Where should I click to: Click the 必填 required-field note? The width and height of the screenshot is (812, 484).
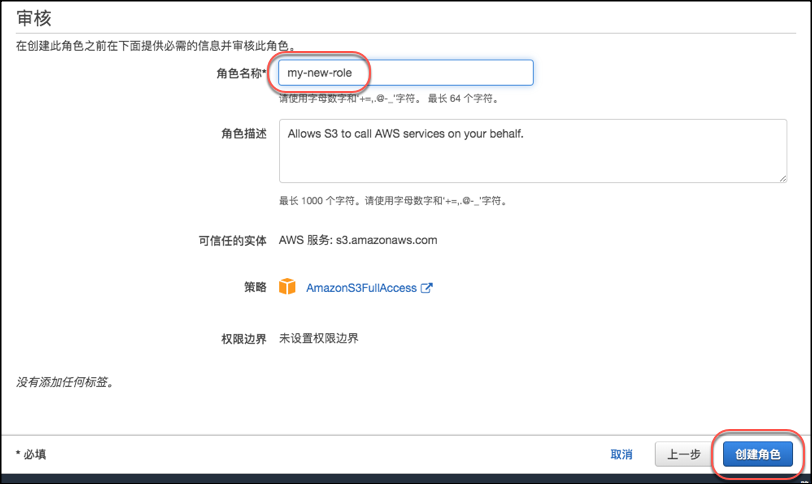(x=31, y=454)
